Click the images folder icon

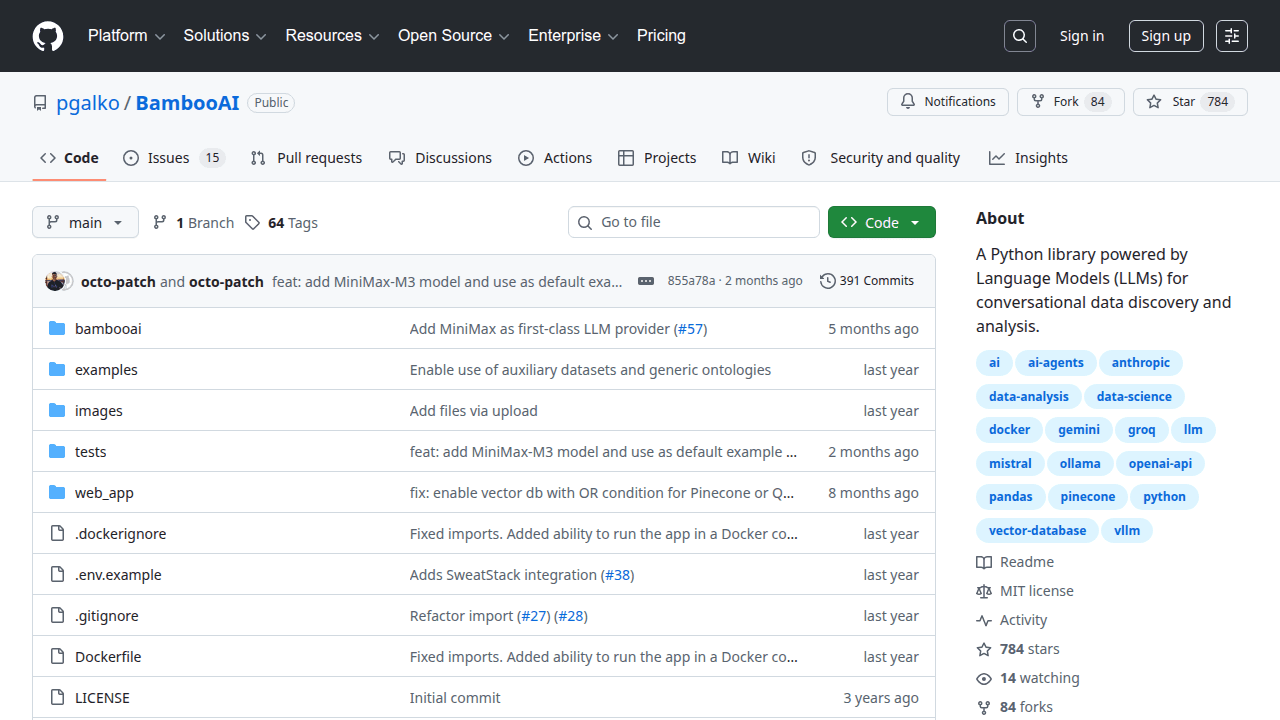tap(57, 410)
